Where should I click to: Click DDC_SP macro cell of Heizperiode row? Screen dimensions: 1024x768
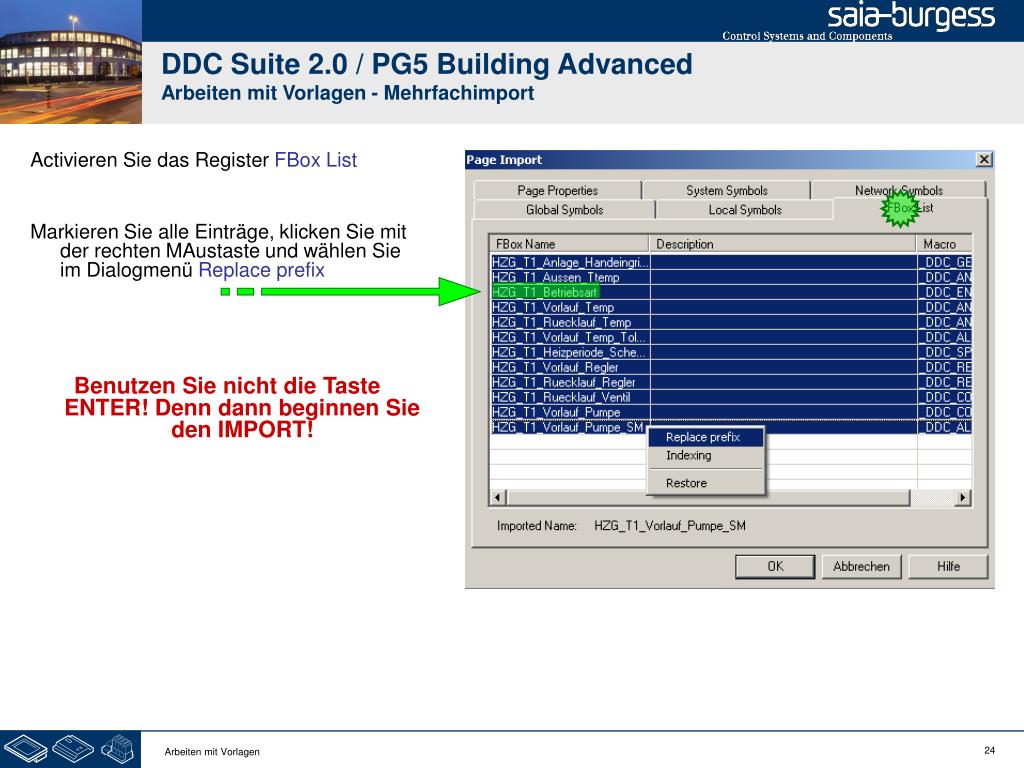tap(945, 352)
